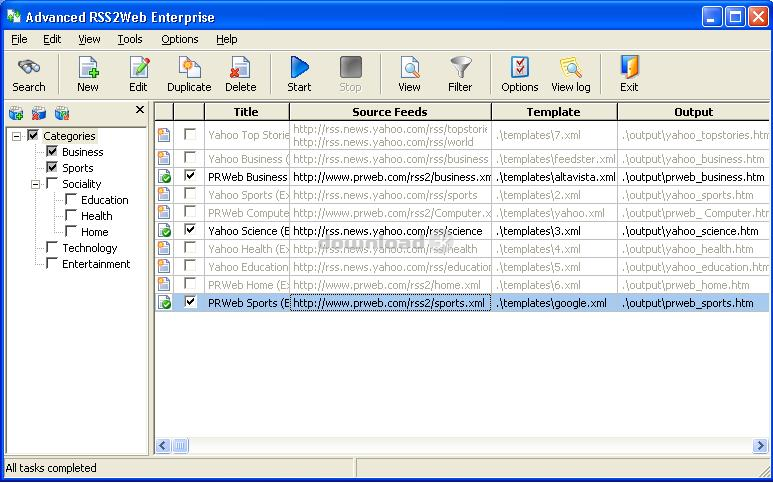Open the View log icon
The height and width of the screenshot is (483, 773).
point(570,68)
